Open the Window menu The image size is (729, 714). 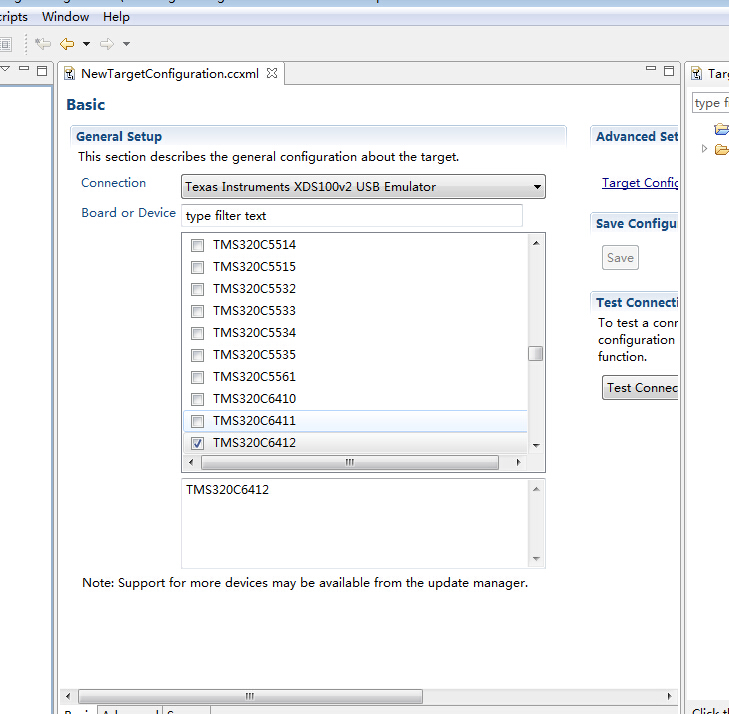click(x=66, y=17)
